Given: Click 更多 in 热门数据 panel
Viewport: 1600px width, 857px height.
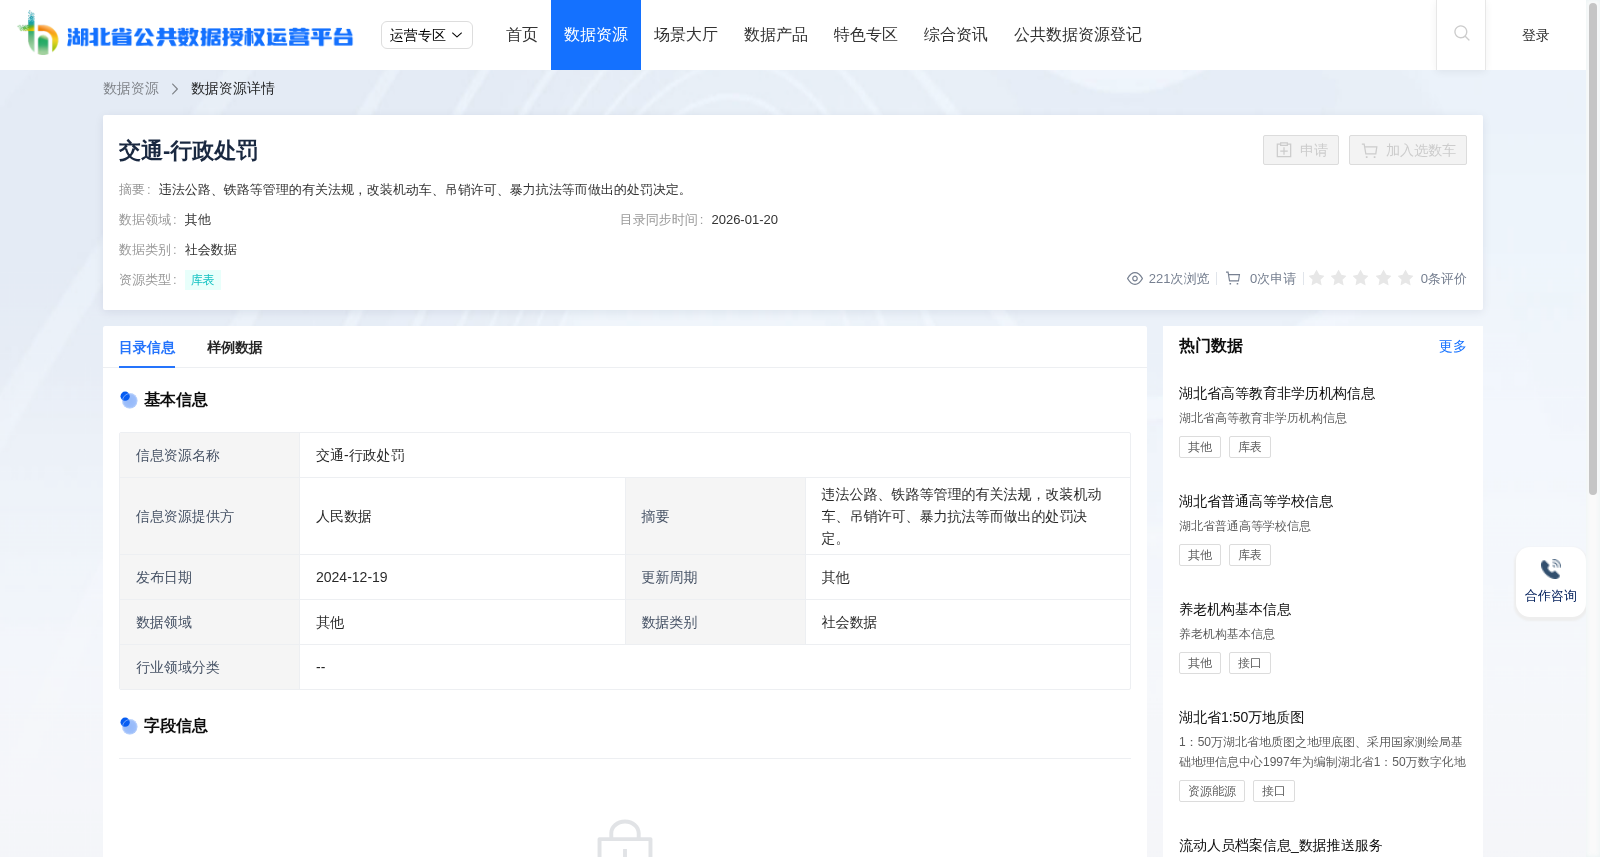Looking at the screenshot, I should click(1453, 346).
